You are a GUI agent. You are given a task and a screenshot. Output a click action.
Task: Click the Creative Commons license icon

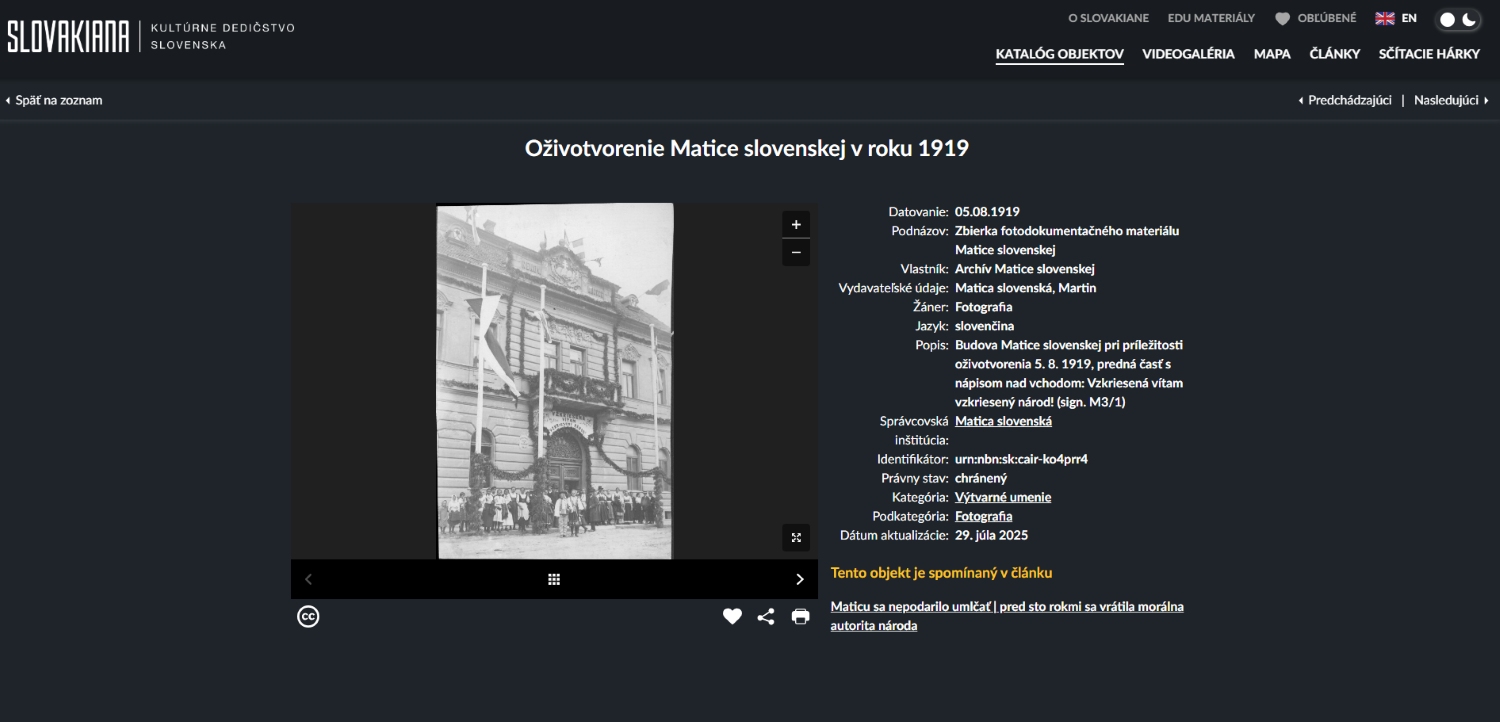point(308,617)
